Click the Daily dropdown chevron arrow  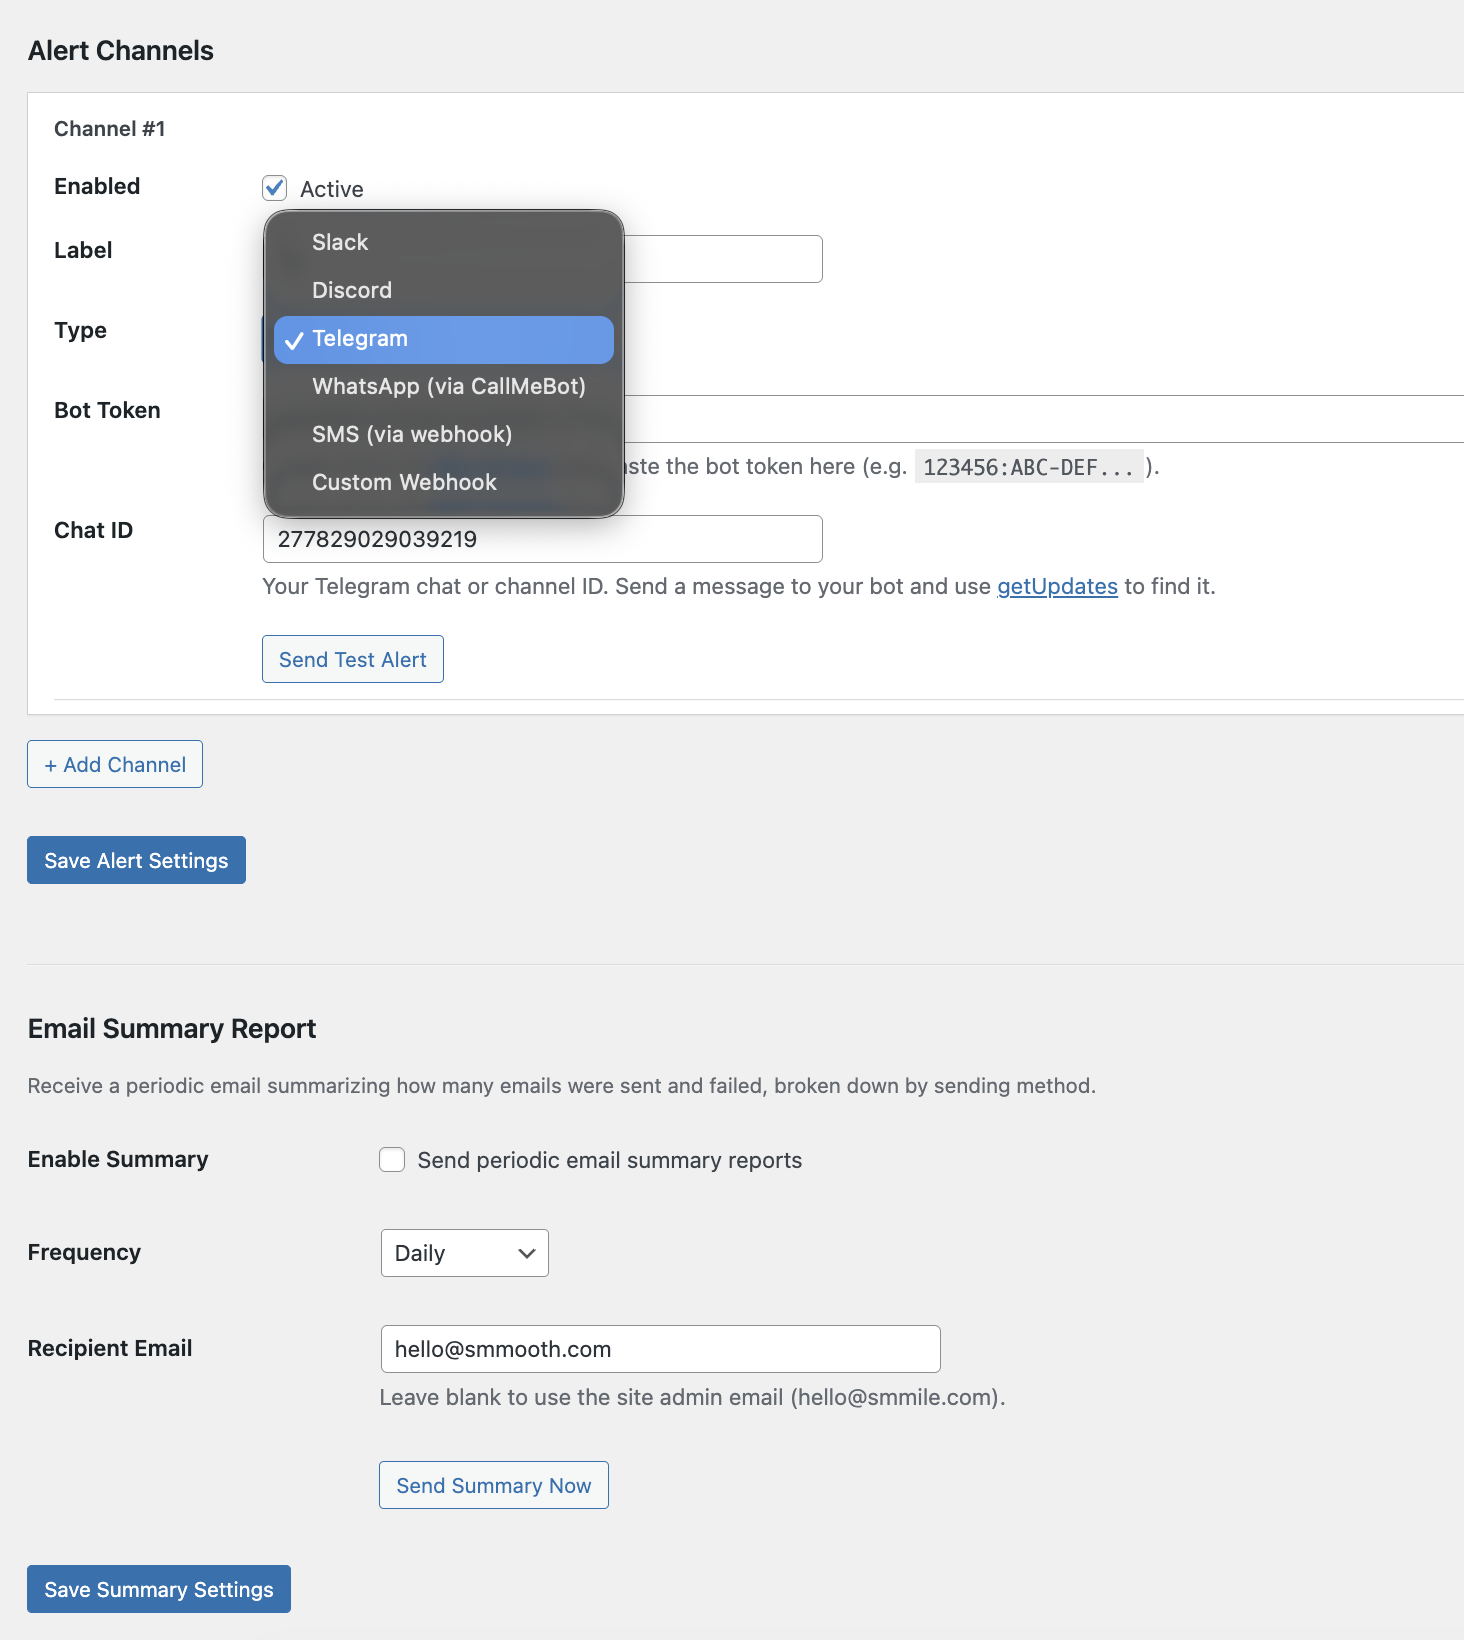click(x=527, y=1253)
